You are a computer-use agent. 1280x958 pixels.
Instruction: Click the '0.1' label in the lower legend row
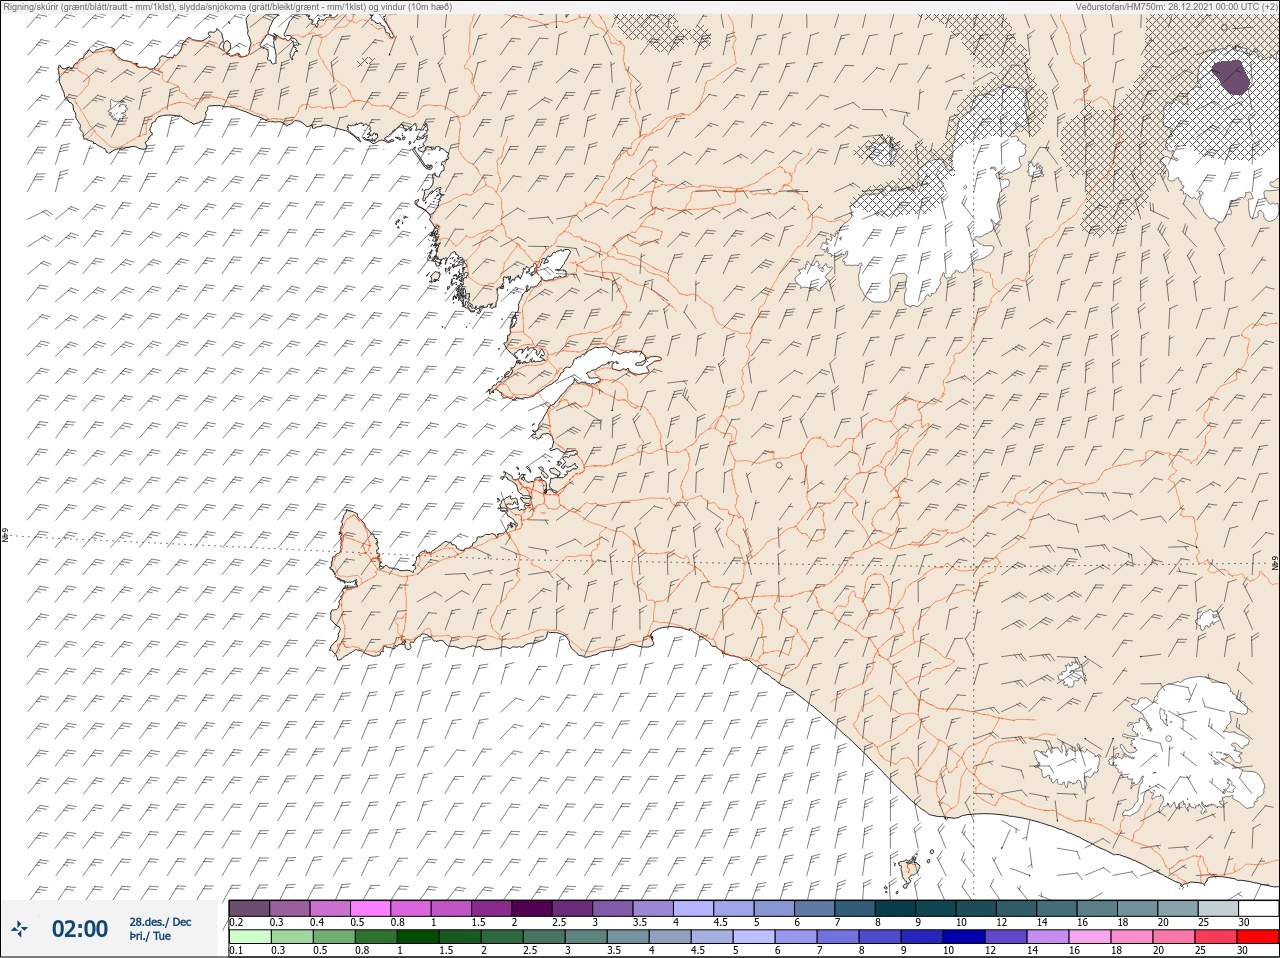236,951
